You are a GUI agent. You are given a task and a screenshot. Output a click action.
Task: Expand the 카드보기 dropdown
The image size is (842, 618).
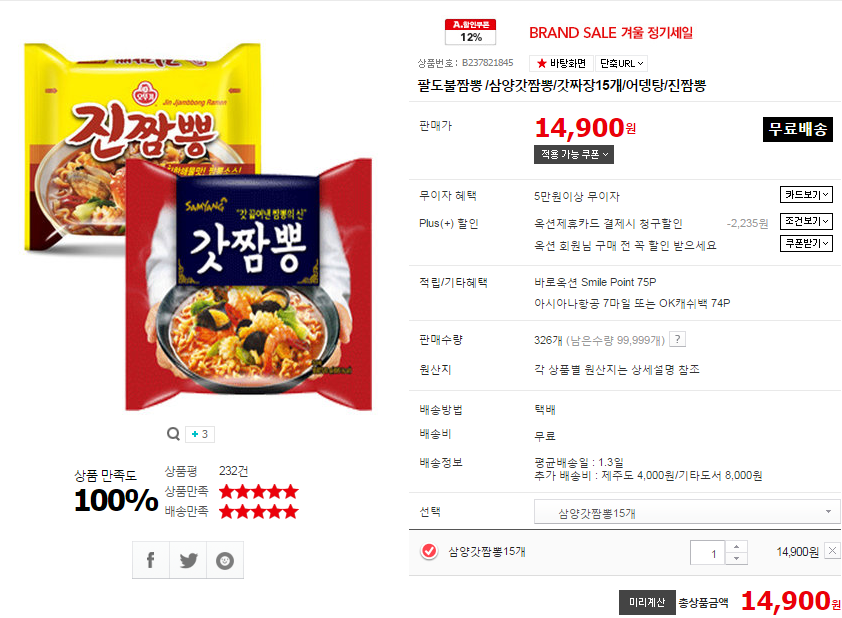point(806,194)
